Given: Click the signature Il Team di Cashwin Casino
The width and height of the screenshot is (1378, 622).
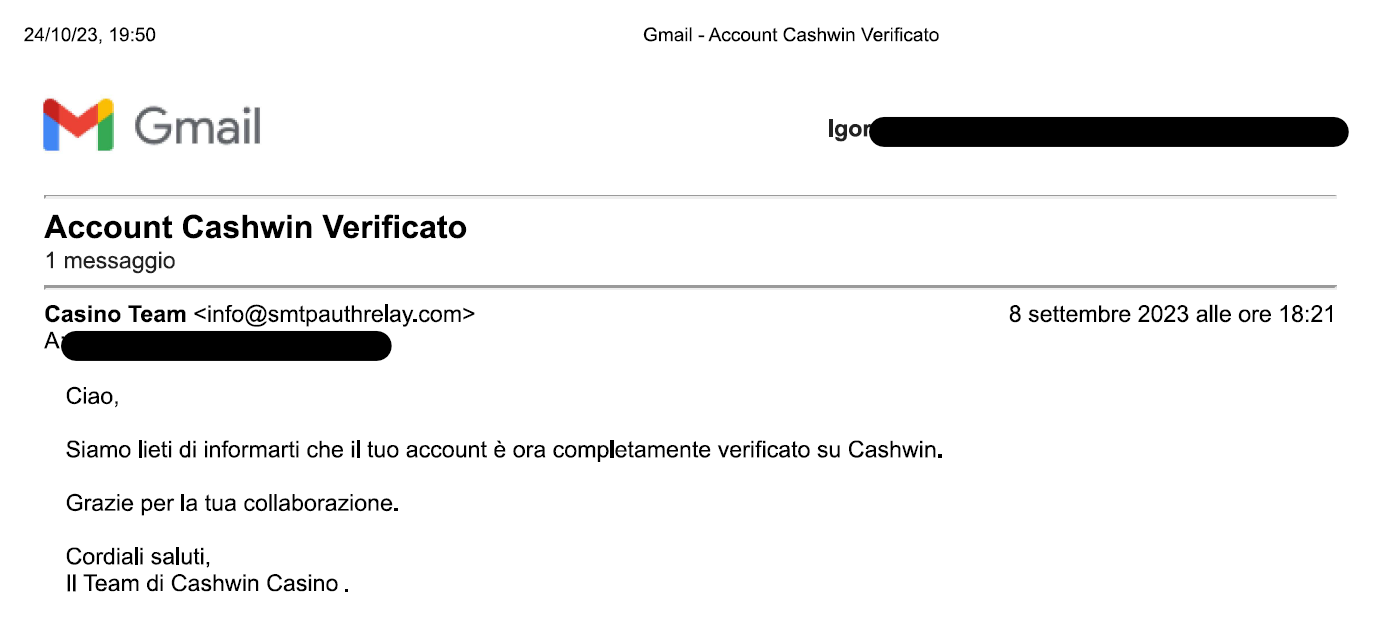Looking at the screenshot, I should click(x=205, y=583).
